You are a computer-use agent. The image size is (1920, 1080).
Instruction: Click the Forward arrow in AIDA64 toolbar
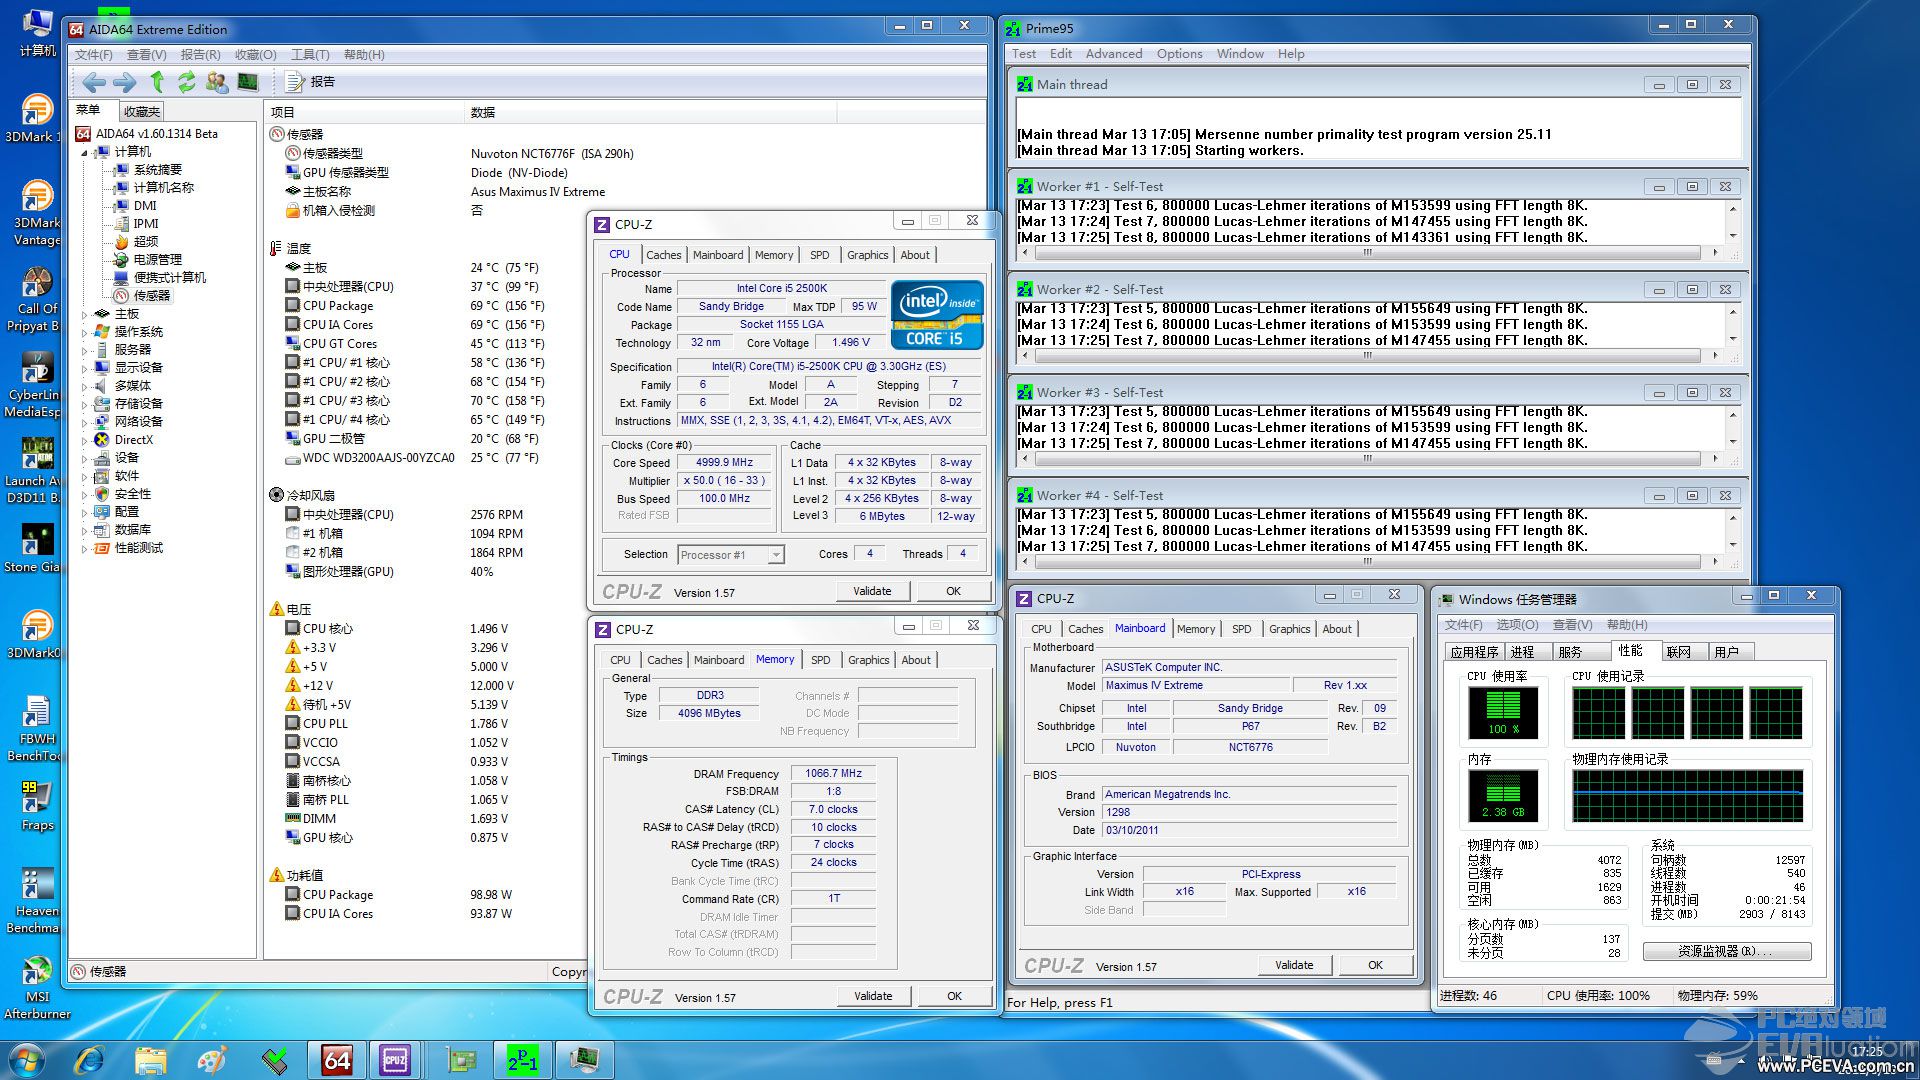[125, 82]
